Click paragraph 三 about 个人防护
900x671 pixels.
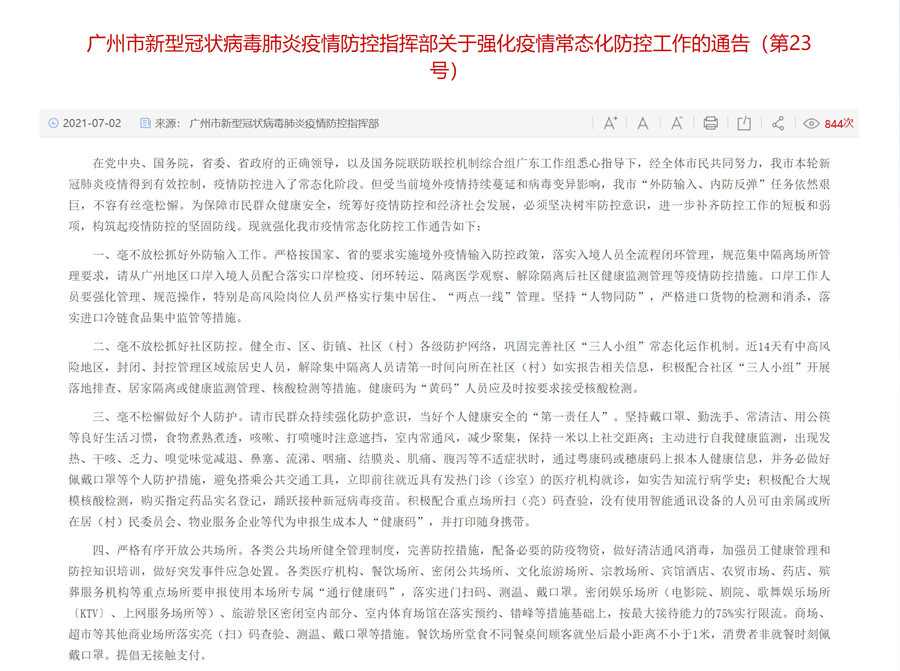tap(450, 465)
